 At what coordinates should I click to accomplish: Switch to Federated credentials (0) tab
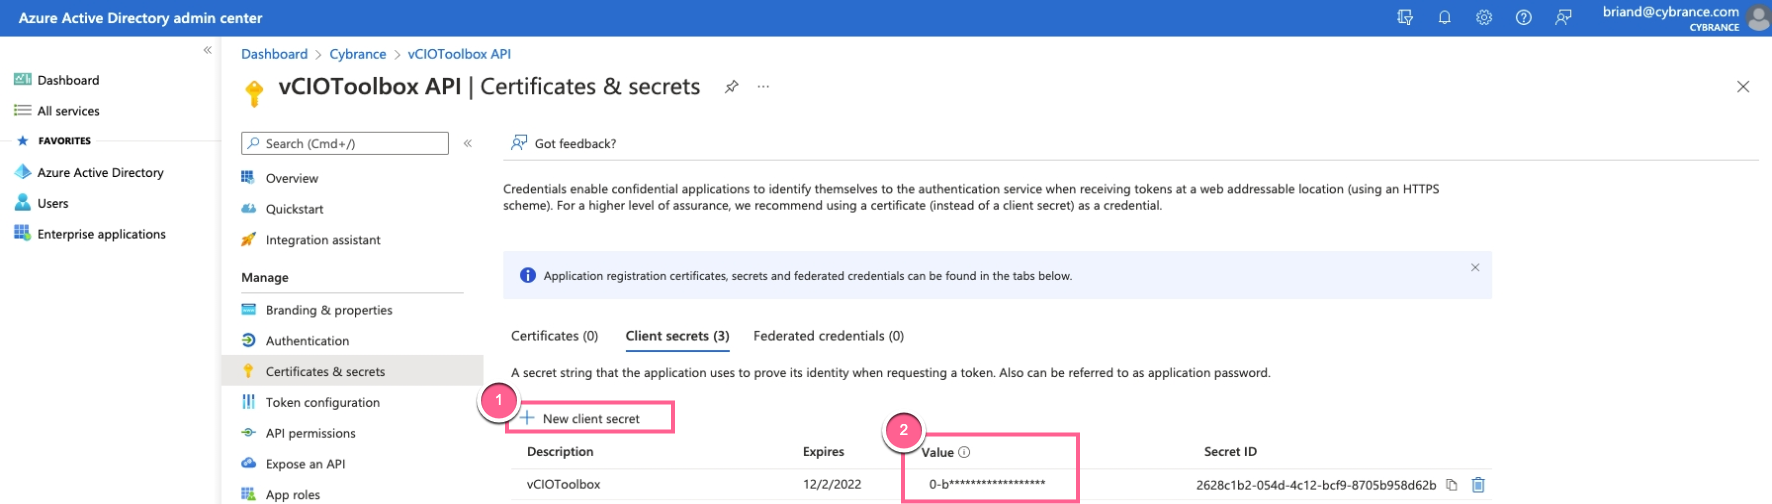point(828,336)
